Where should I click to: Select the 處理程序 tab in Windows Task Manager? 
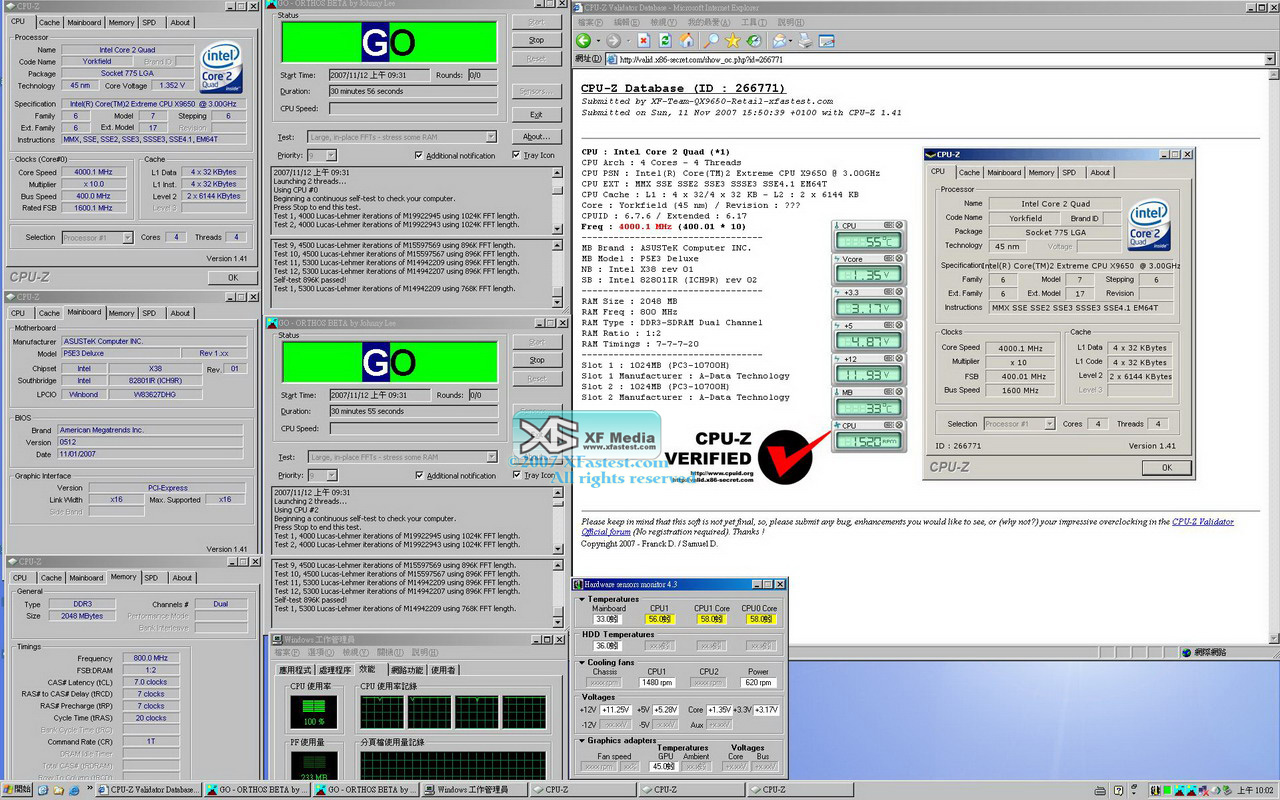333,669
